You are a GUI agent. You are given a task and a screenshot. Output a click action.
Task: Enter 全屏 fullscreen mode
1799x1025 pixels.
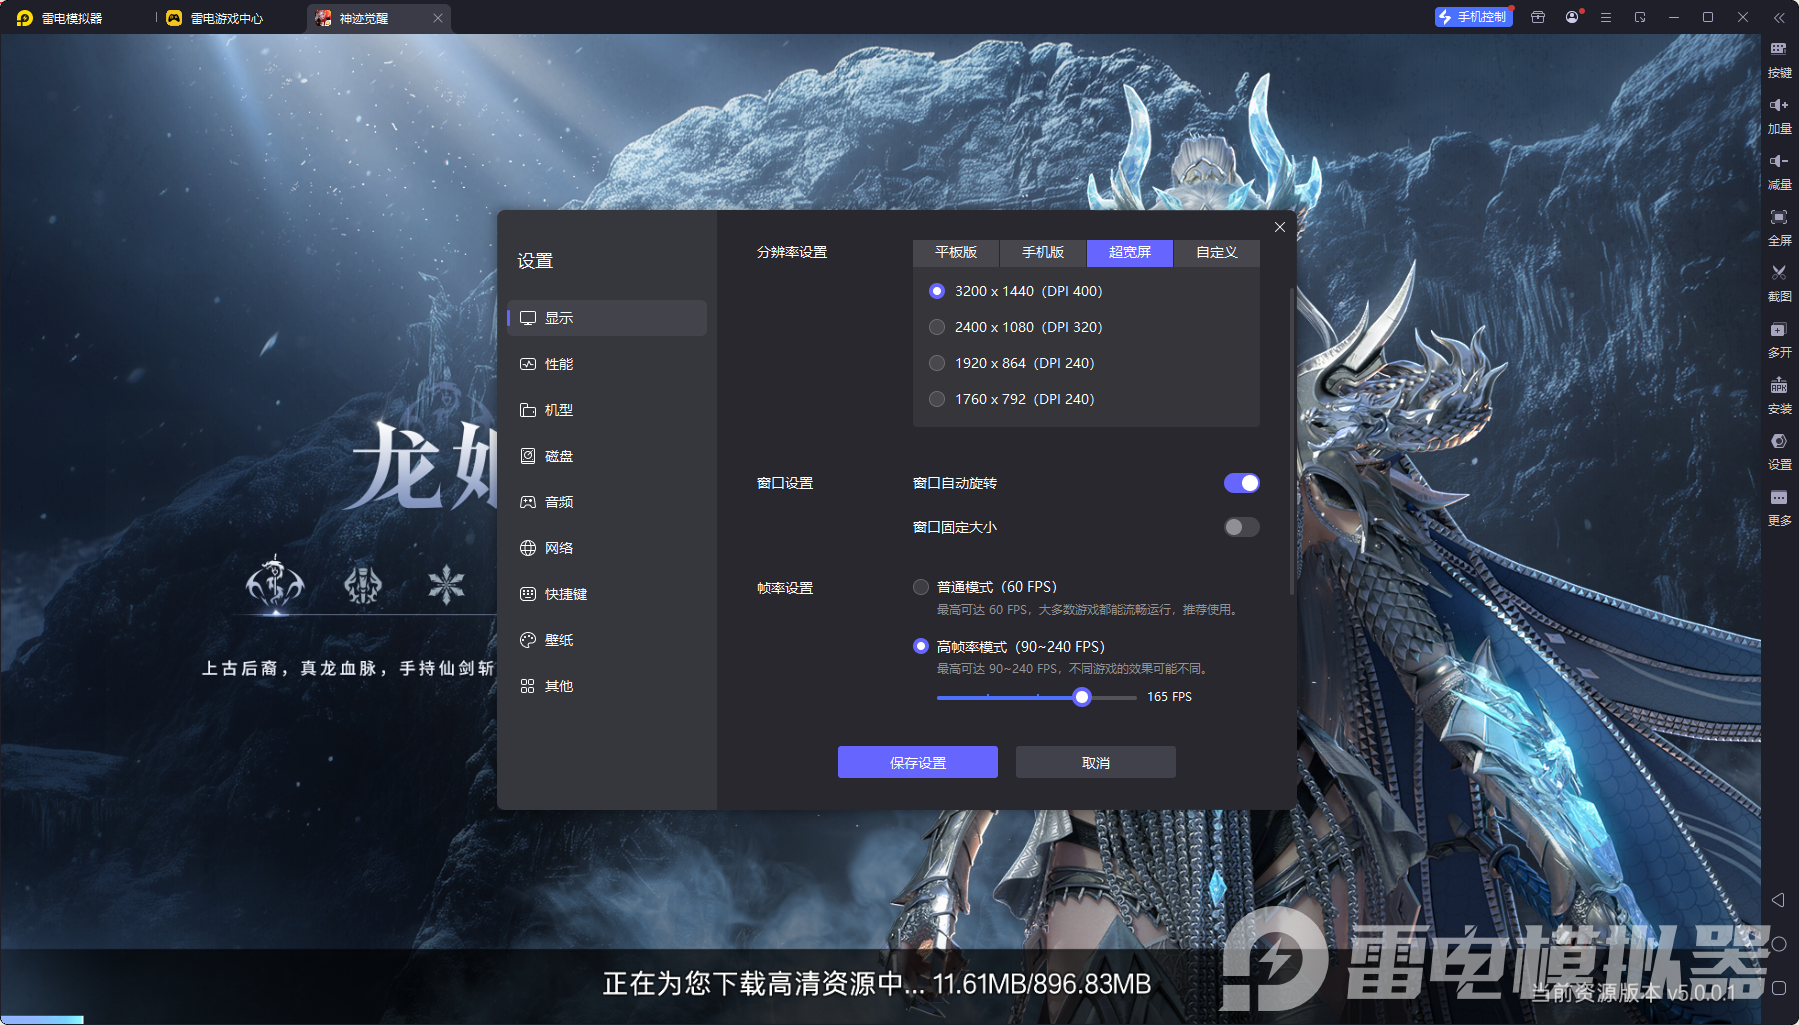point(1779,226)
